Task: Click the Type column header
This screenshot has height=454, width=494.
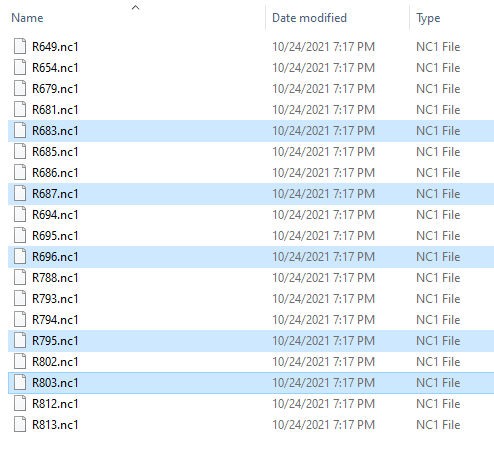Action: 428,18
